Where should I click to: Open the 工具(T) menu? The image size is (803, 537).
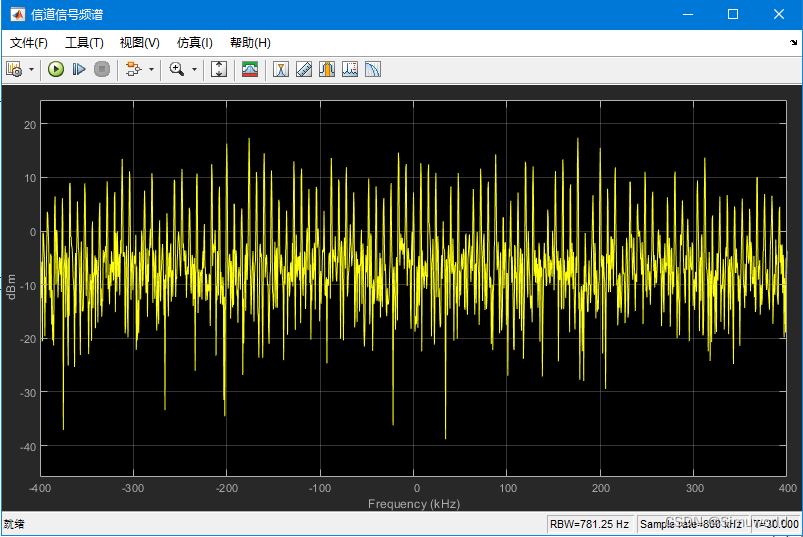point(84,42)
